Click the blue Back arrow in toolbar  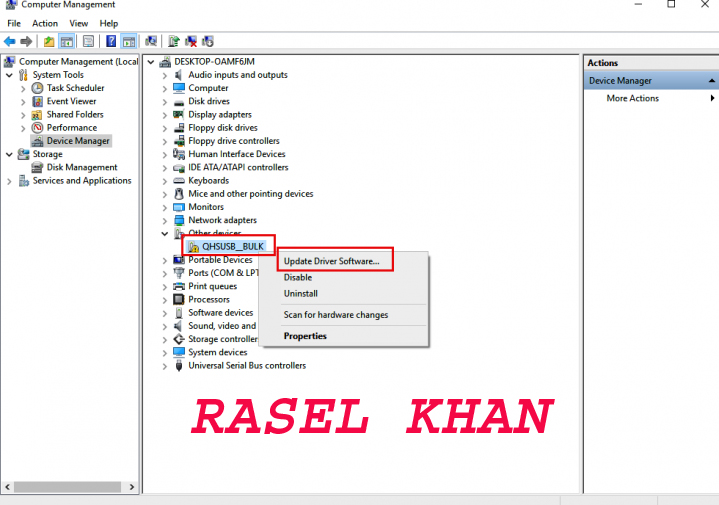coord(9,41)
